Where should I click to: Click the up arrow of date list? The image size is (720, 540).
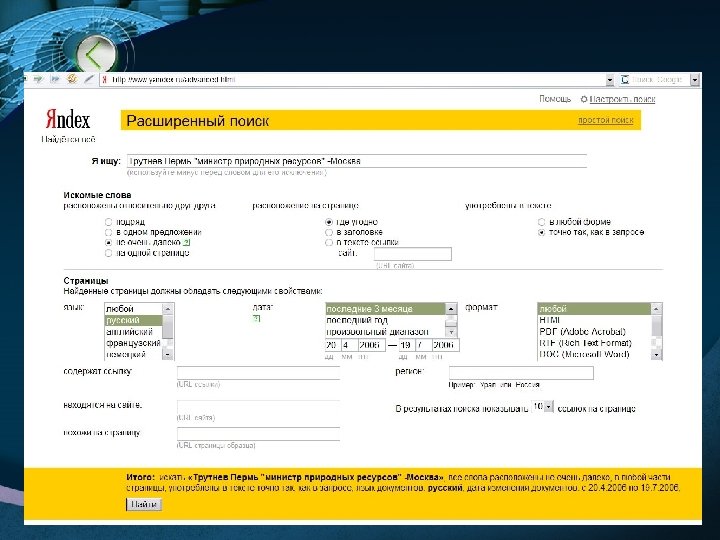click(451, 309)
